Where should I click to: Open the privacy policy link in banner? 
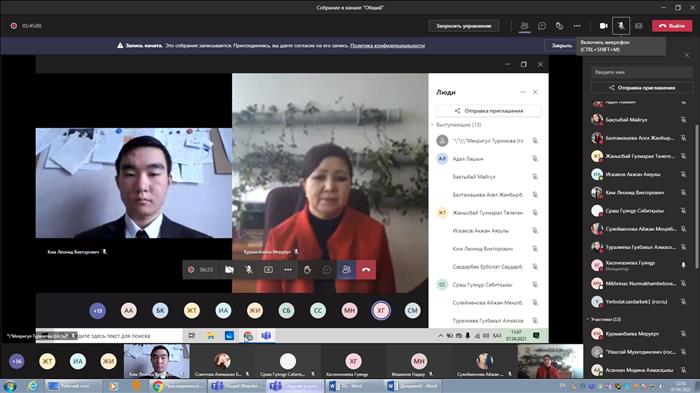tap(387, 46)
